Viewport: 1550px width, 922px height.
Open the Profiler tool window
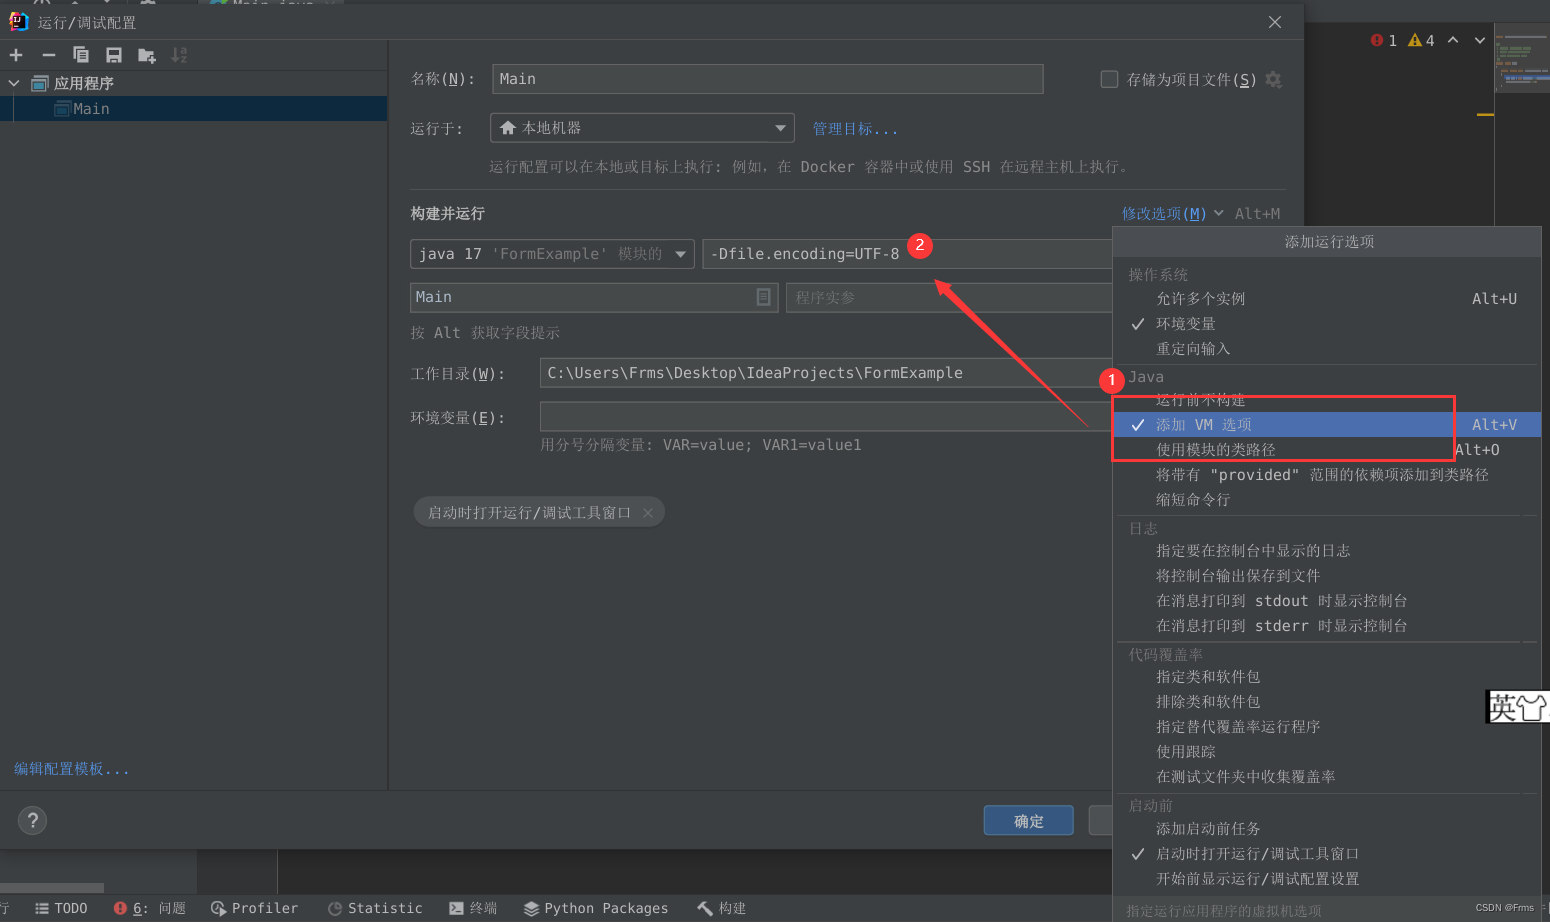254,908
